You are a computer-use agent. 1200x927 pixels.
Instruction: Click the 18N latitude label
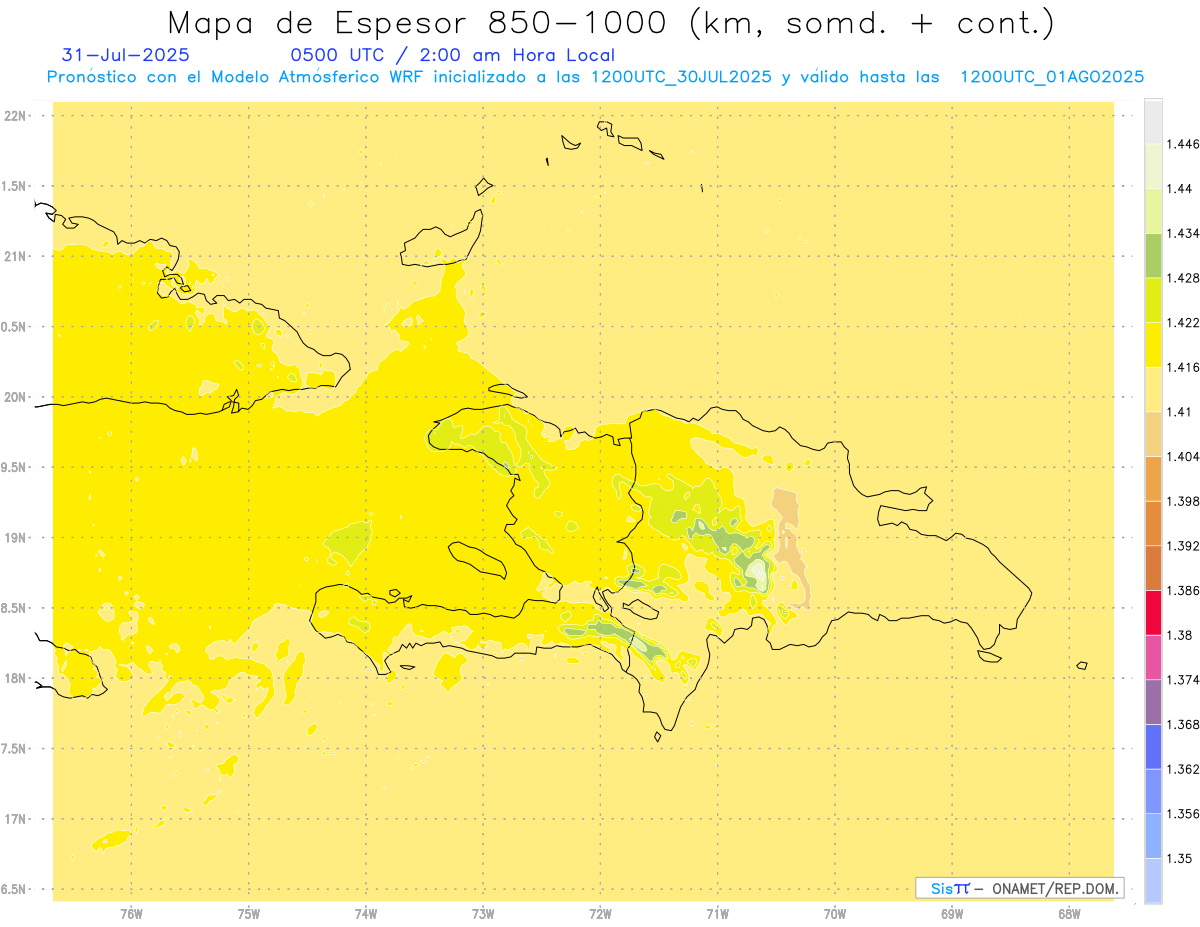[16, 679]
